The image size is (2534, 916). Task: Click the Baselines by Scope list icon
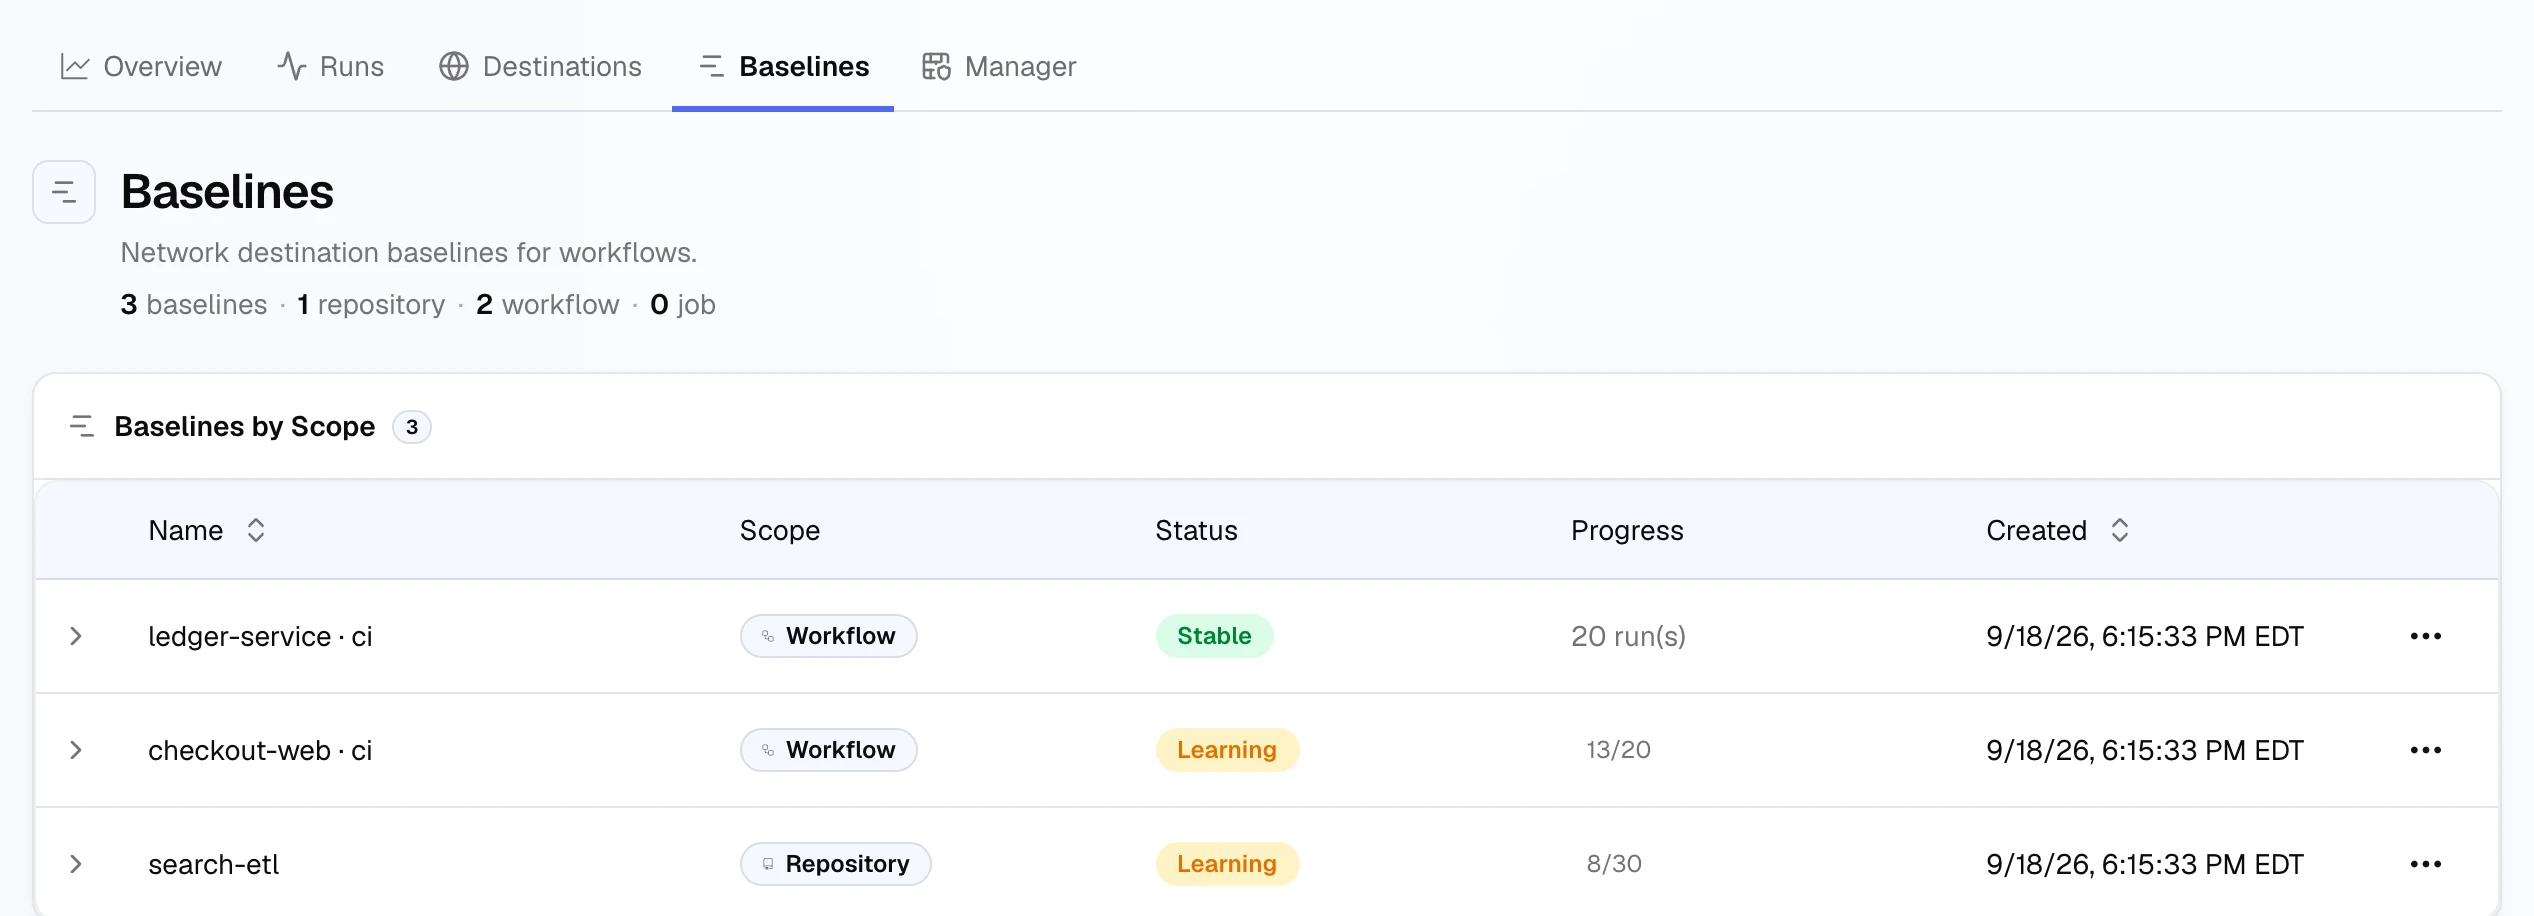click(82, 427)
